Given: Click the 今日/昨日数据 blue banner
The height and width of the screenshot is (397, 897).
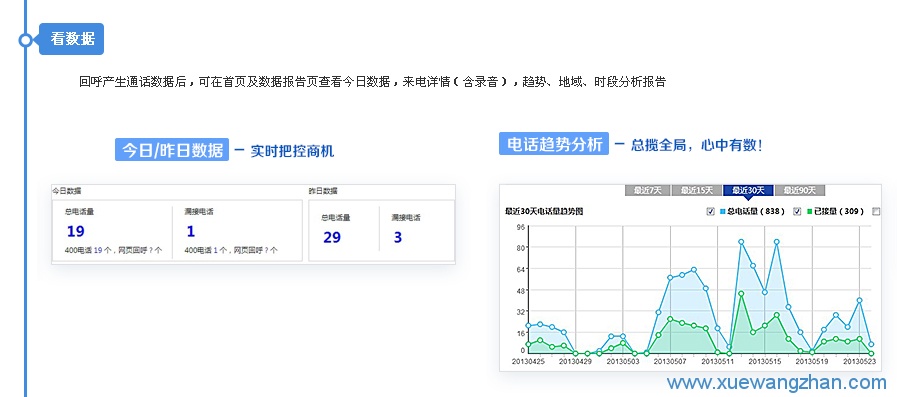Looking at the screenshot, I should 172,149.
